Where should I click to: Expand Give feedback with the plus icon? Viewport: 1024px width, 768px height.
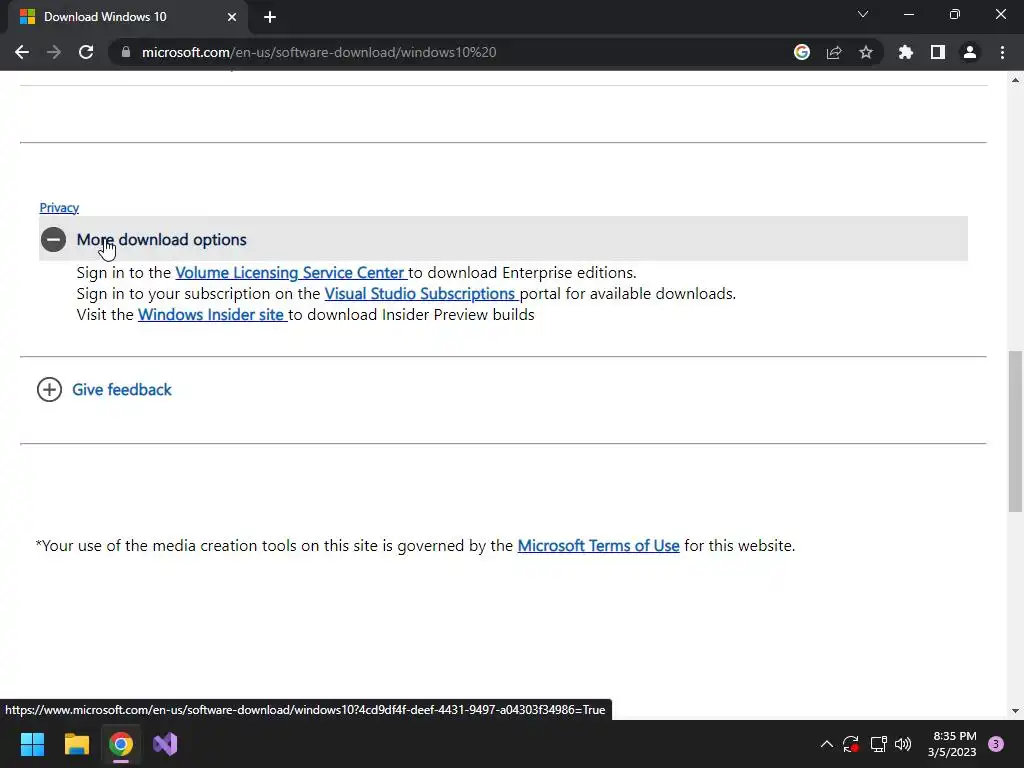(x=50, y=390)
